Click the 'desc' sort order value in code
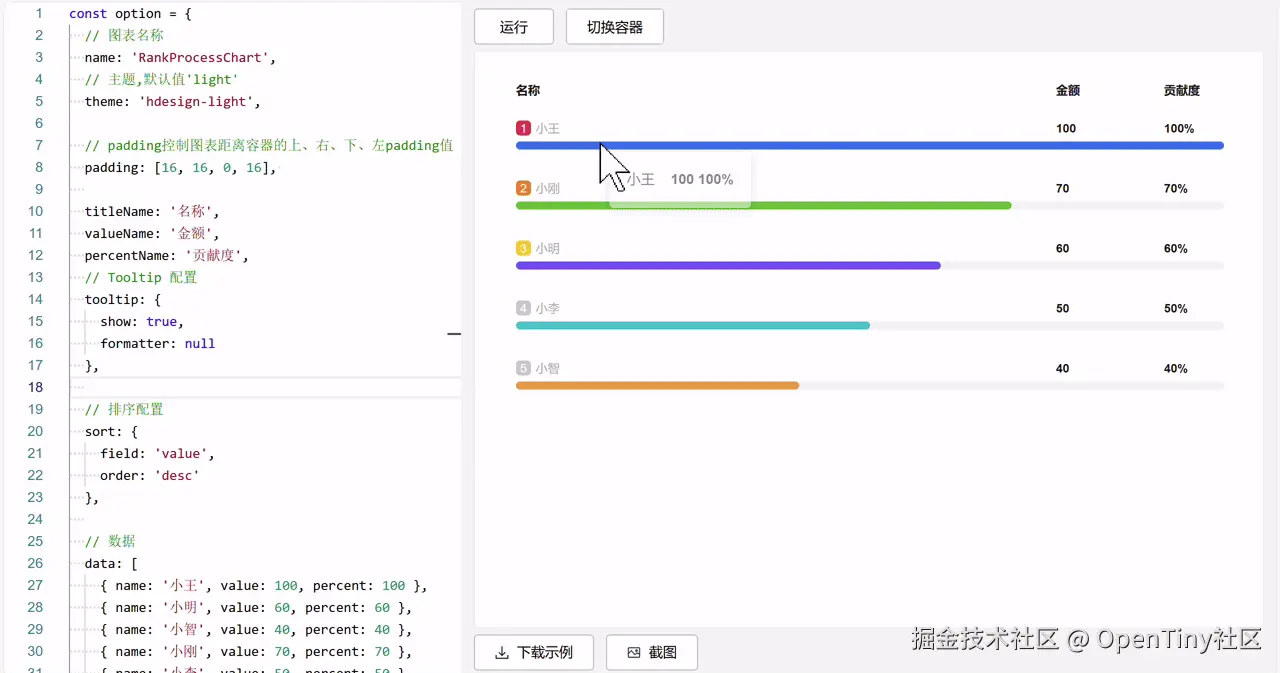 (x=176, y=475)
